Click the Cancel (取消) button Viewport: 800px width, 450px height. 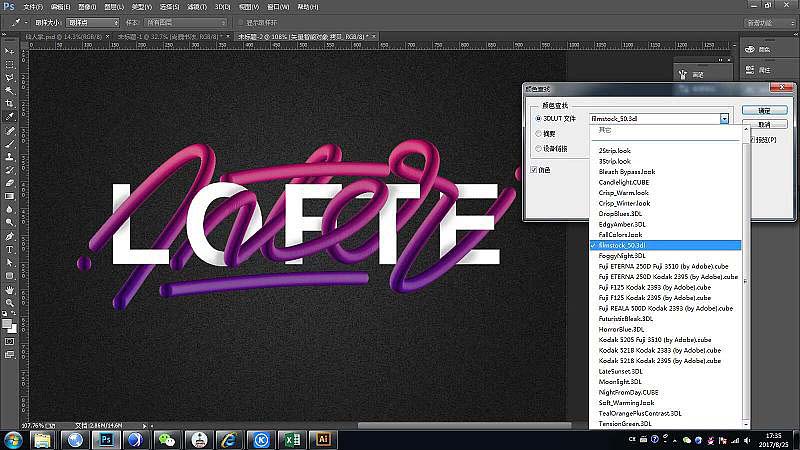(764, 124)
